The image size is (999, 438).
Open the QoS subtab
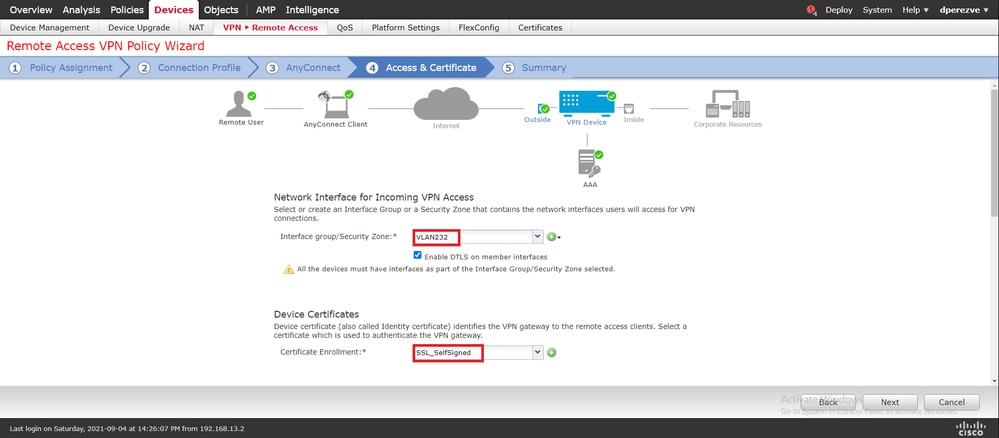click(345, 27)
